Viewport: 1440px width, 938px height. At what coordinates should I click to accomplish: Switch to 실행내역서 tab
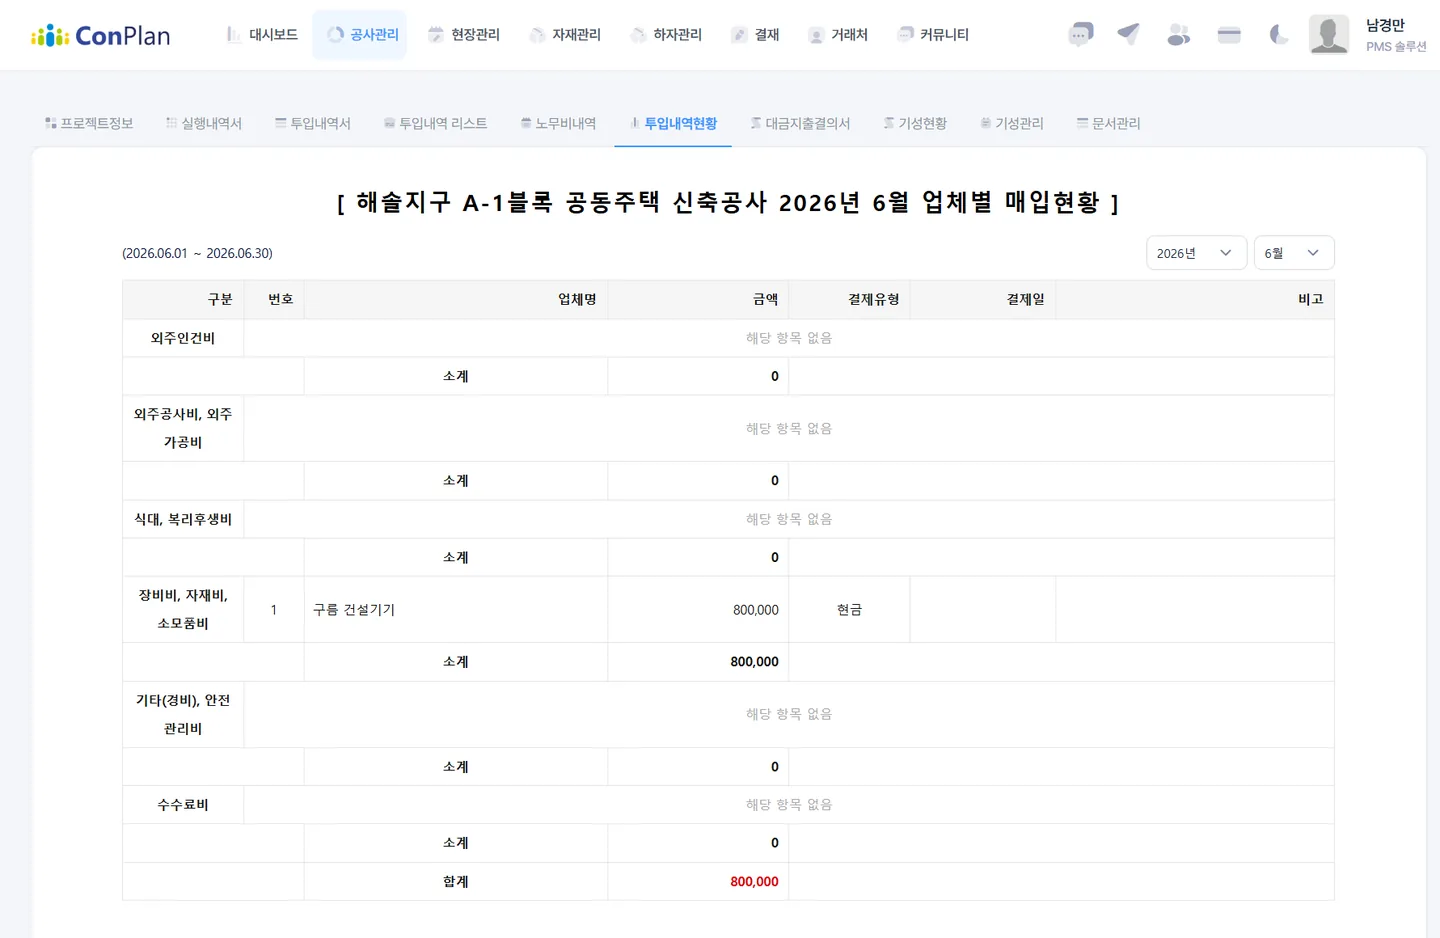204,123
